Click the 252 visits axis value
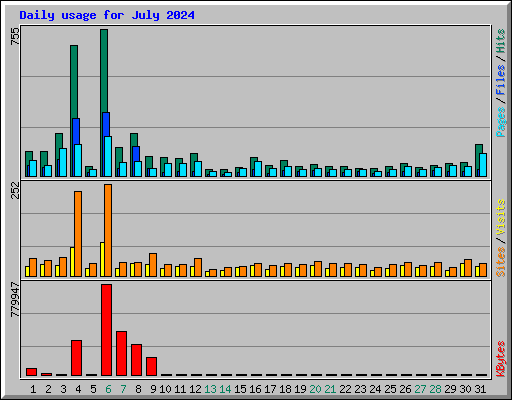The image size is (512, 400). tap(15, 190)
